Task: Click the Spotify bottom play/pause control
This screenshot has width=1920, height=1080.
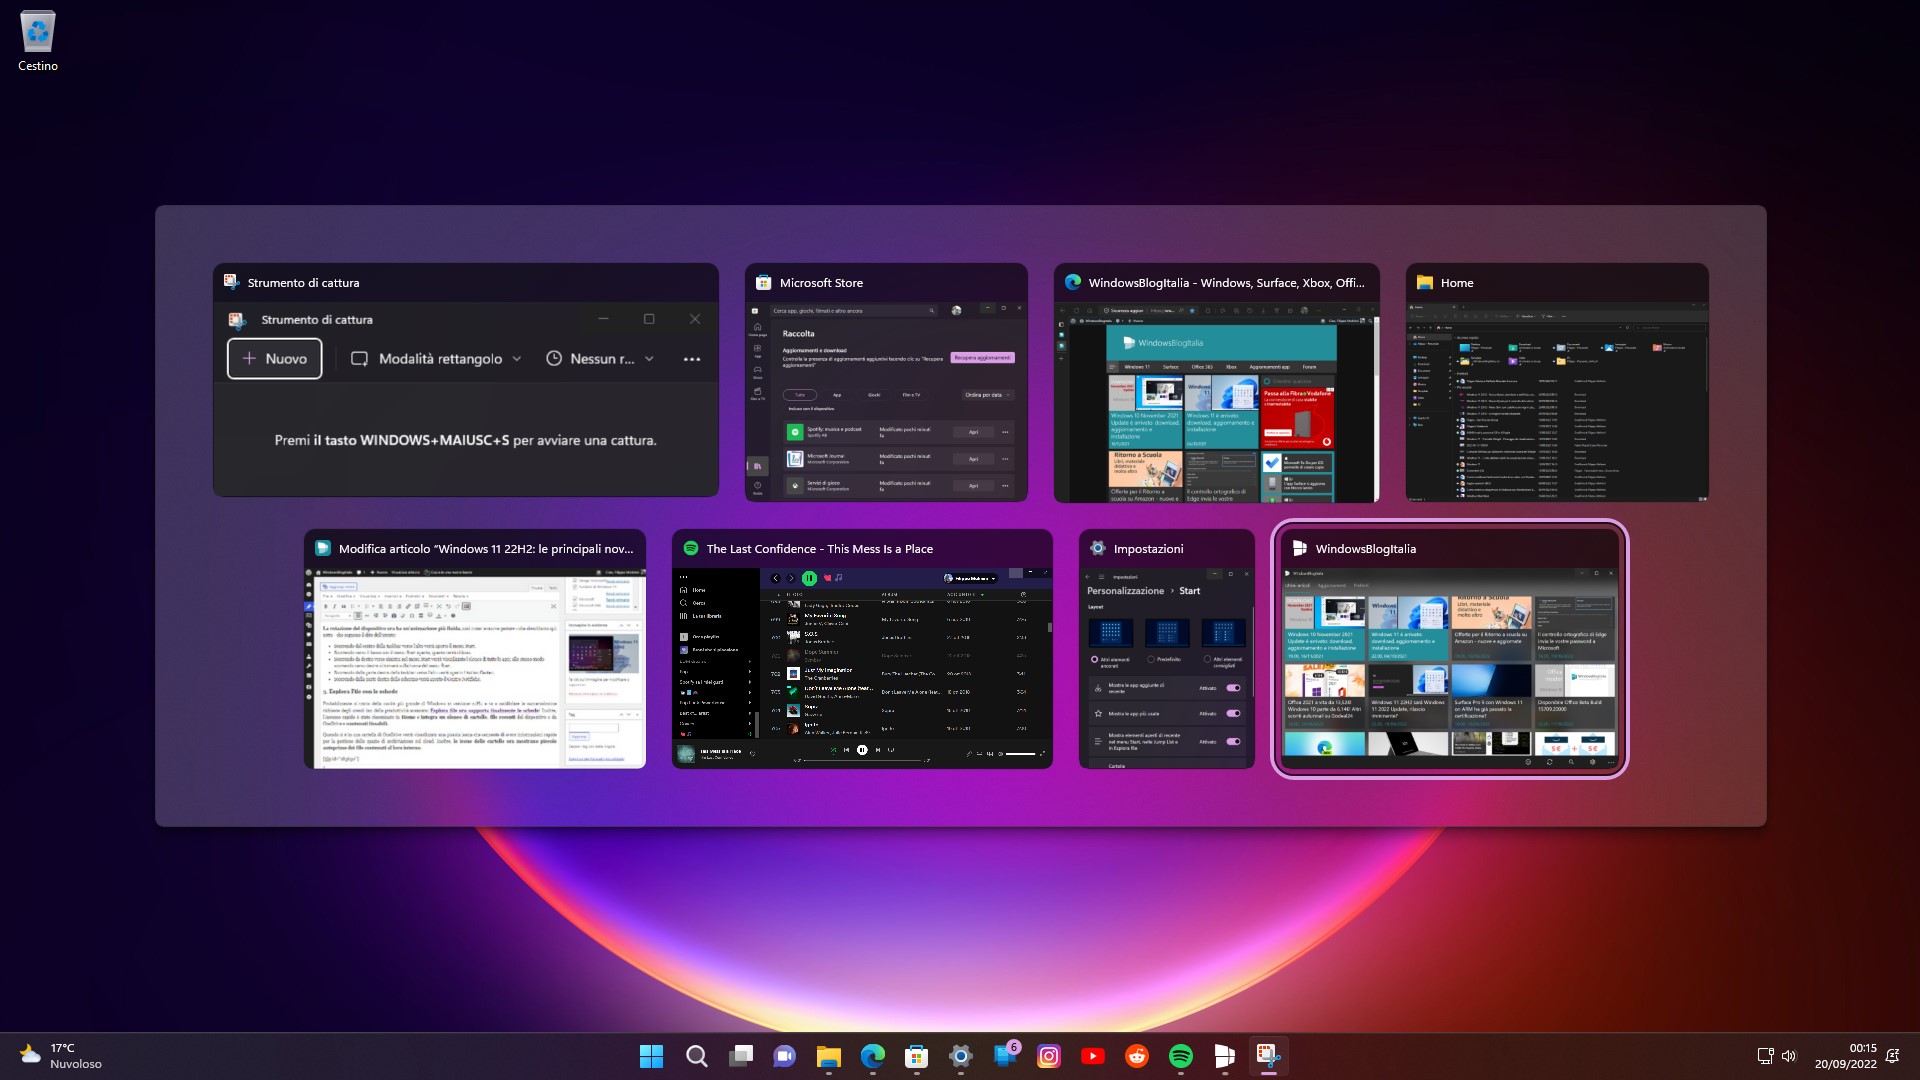Action: point(862,750)
